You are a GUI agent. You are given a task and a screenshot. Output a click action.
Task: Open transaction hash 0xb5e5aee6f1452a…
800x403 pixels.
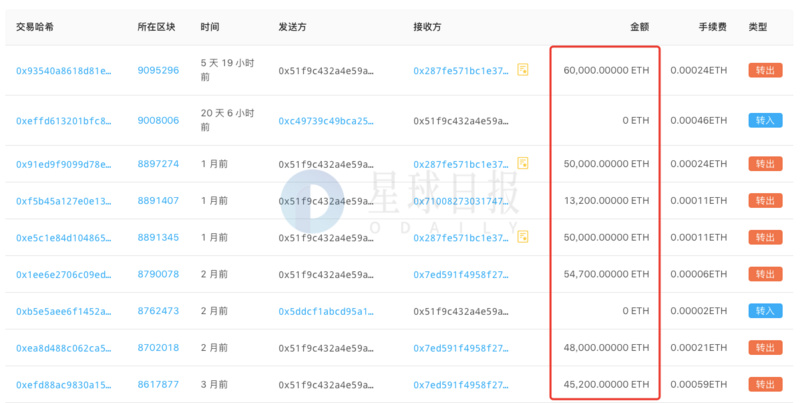click(64, 311)
